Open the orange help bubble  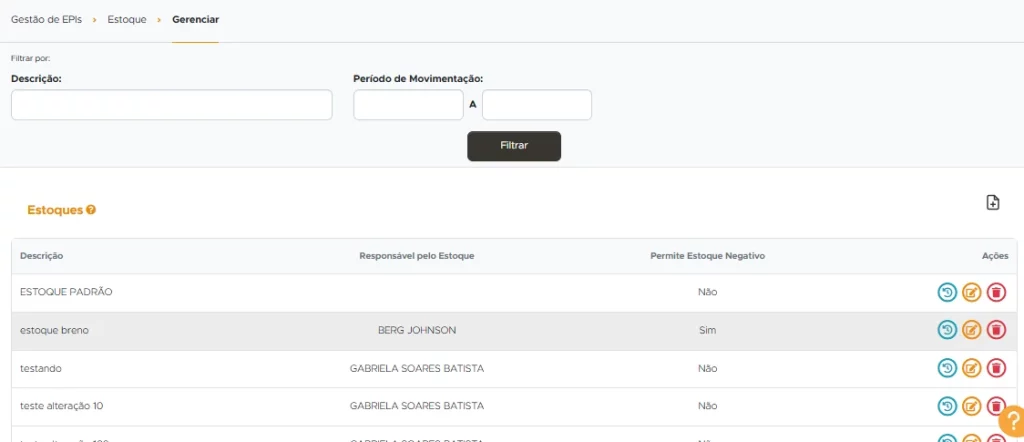click(x=1011, y=421)
